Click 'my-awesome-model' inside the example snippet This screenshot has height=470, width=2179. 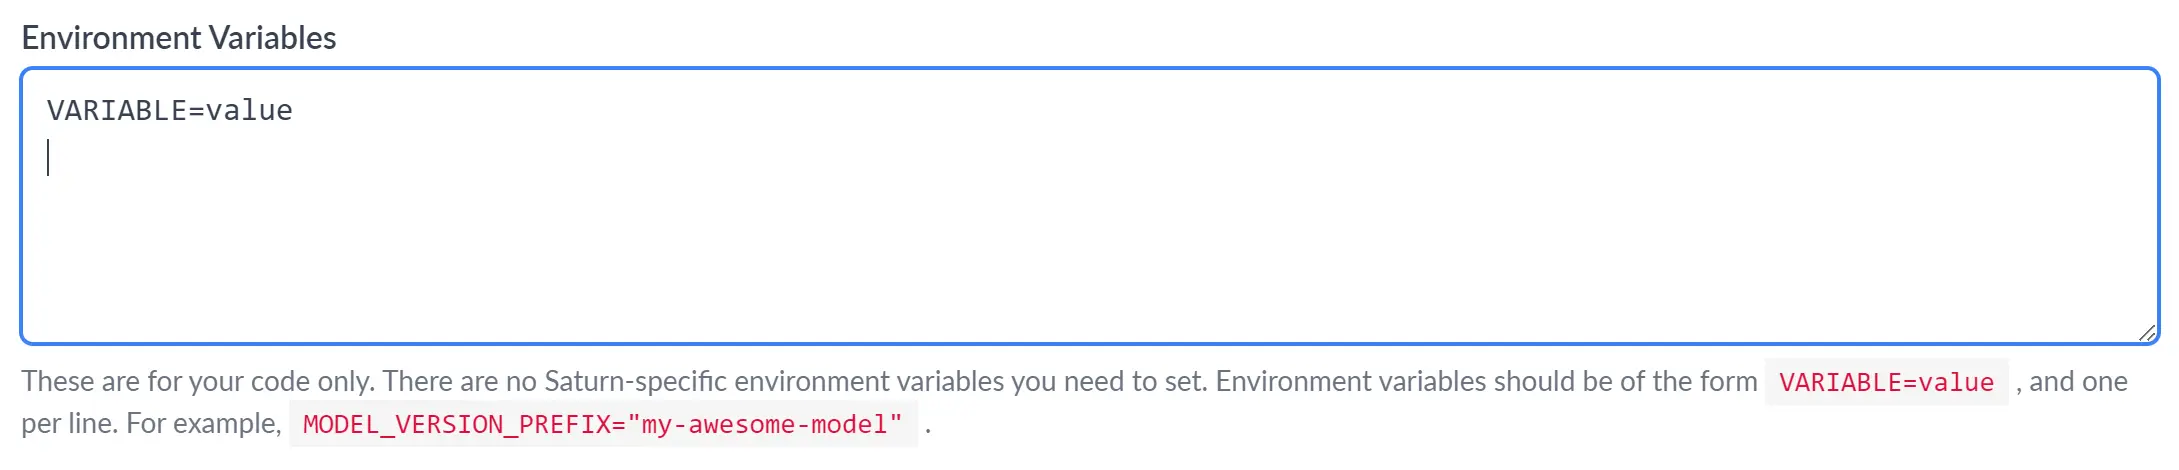coord(764,424)
